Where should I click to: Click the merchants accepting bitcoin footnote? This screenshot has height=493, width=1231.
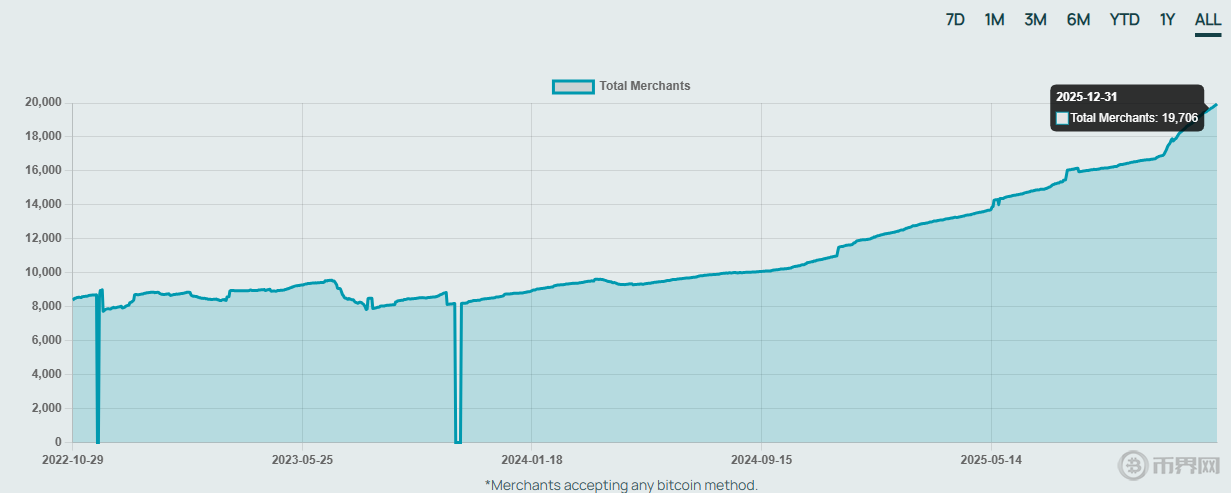pos(621,485)
